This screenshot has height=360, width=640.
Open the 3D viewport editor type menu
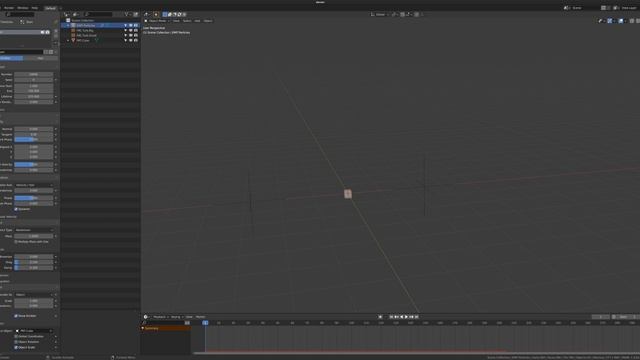[147, 14]
